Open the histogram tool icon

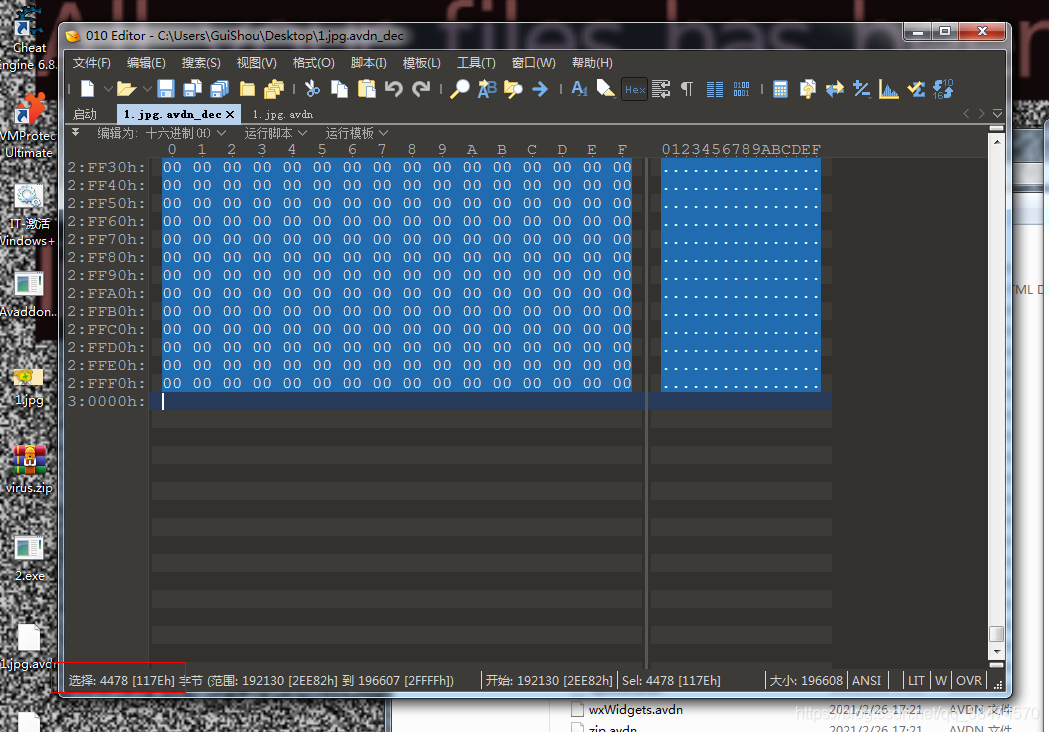pos(888,88)
